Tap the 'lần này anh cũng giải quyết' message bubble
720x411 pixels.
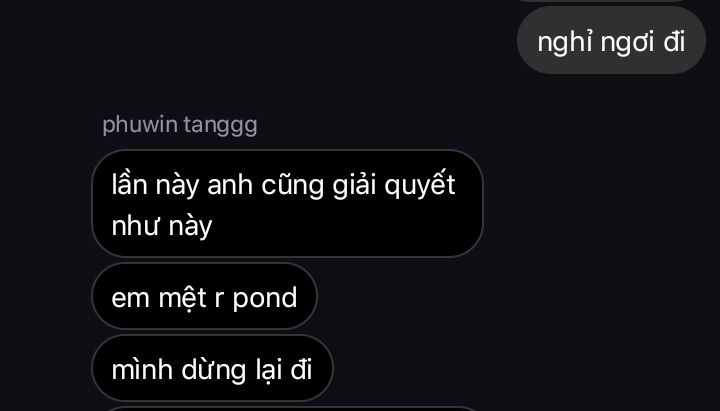coord(287,203)
